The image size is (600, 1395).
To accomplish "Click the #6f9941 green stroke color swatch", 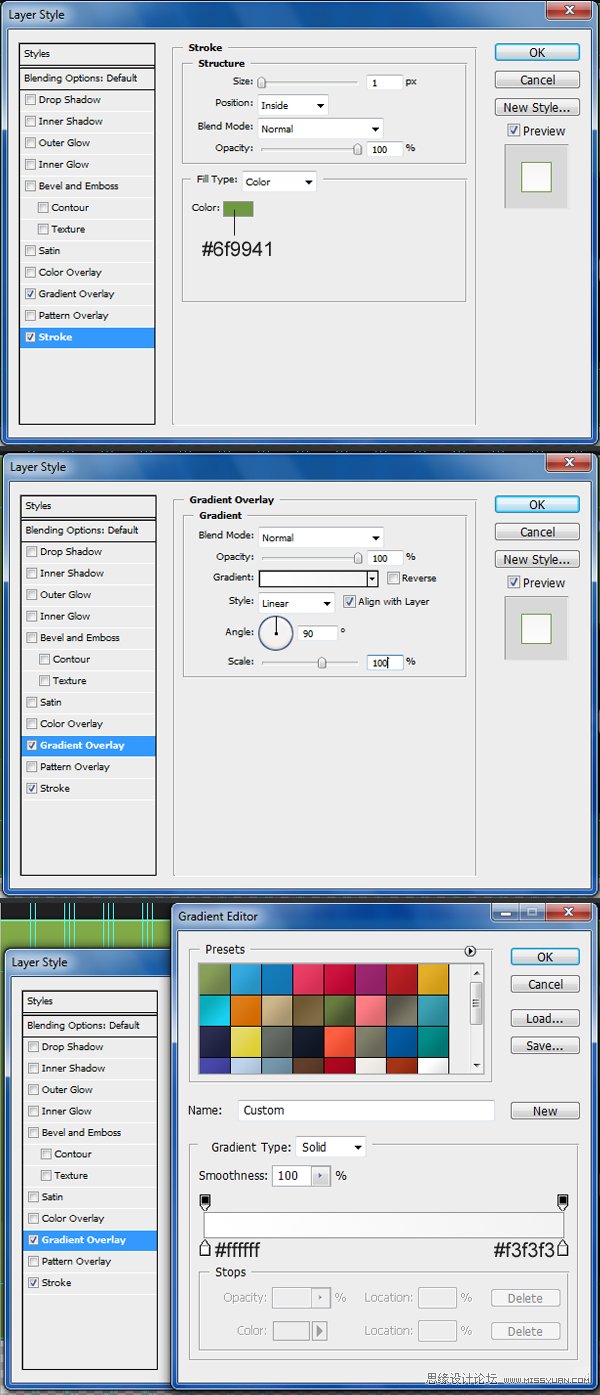I will 238,209.
